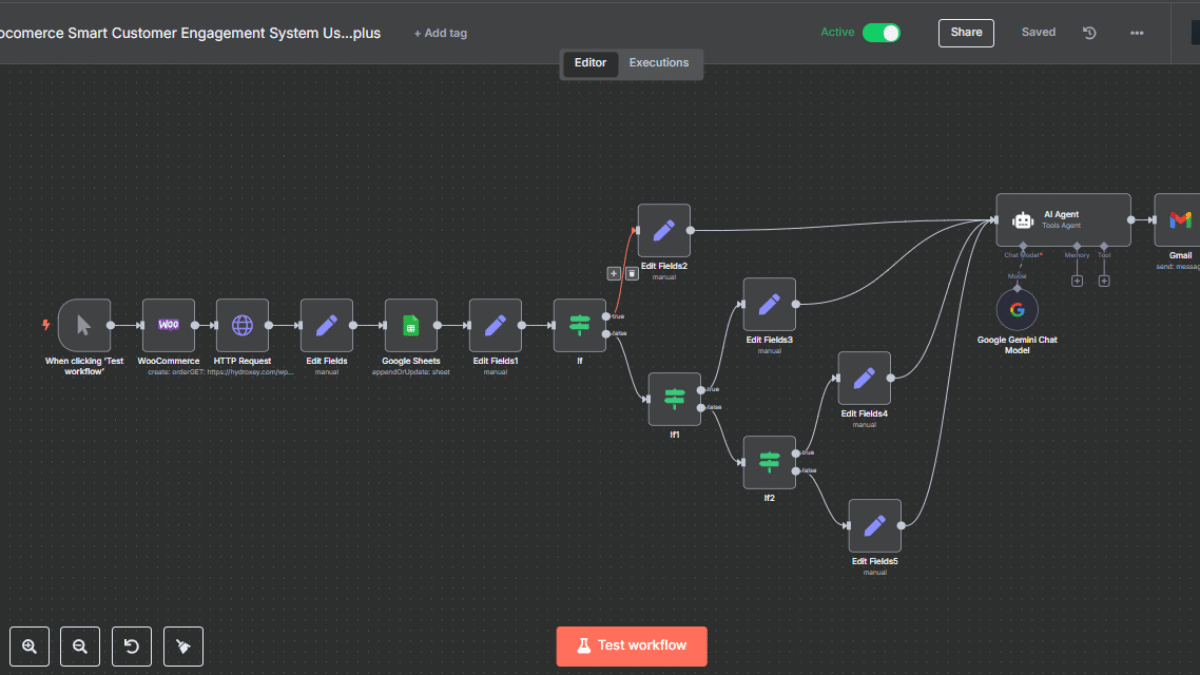Viewport: 1200px width, 675px height.
Task: Switch to the Executions tab
Action: pos(659,63)
